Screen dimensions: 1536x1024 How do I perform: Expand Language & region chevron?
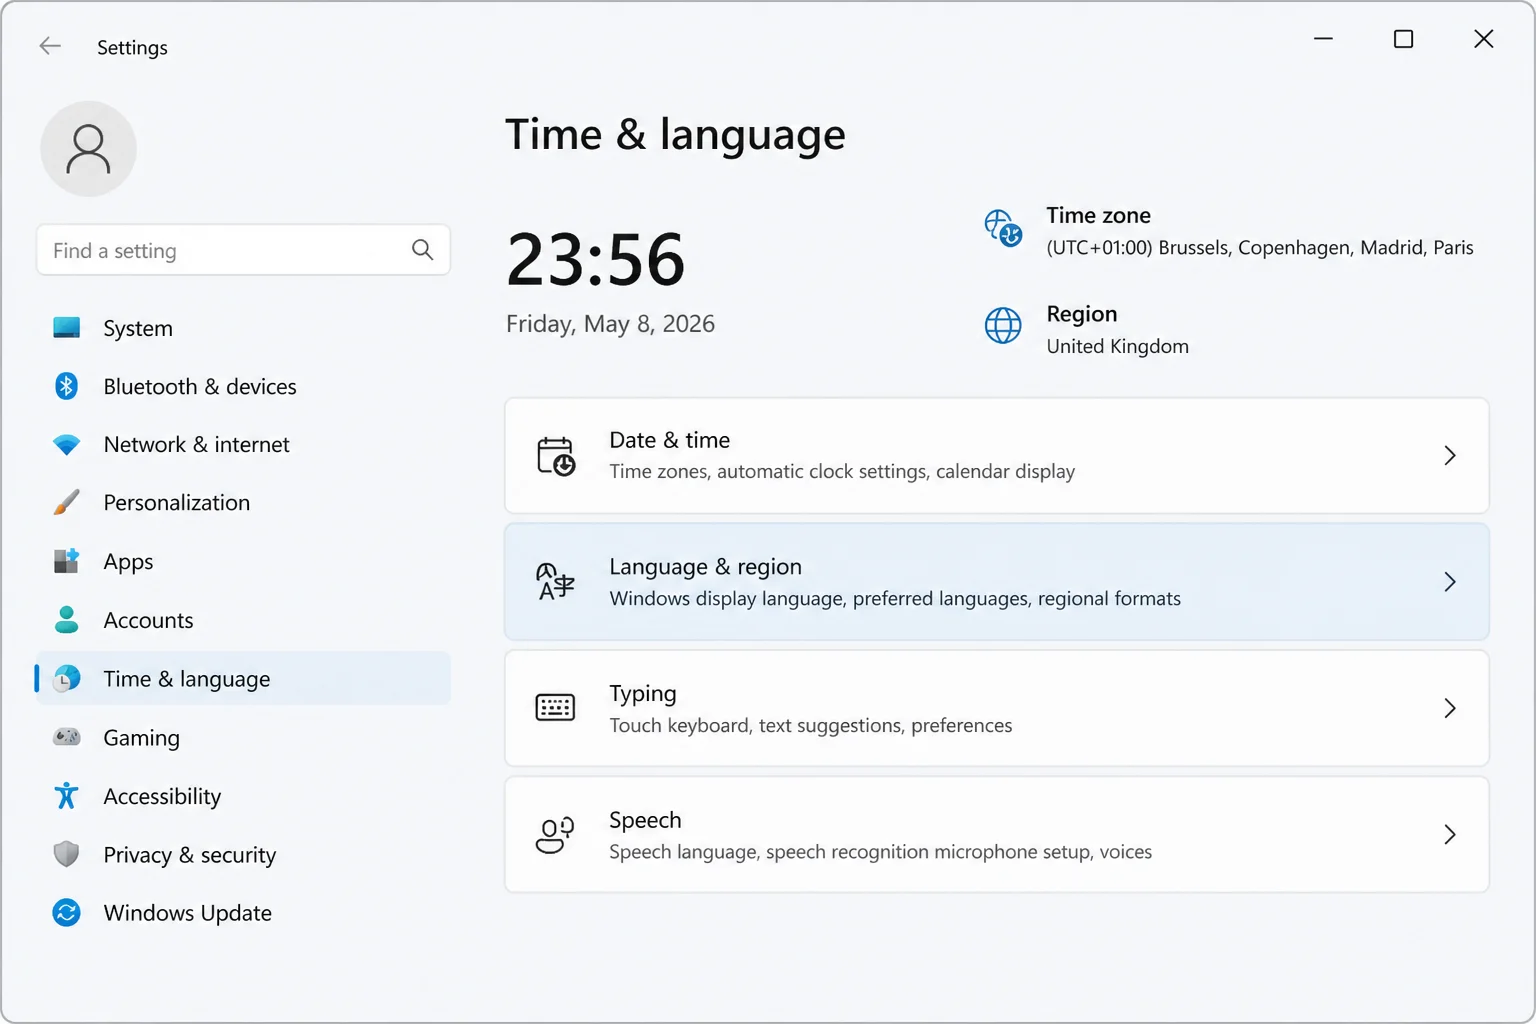click(1450, 582)
